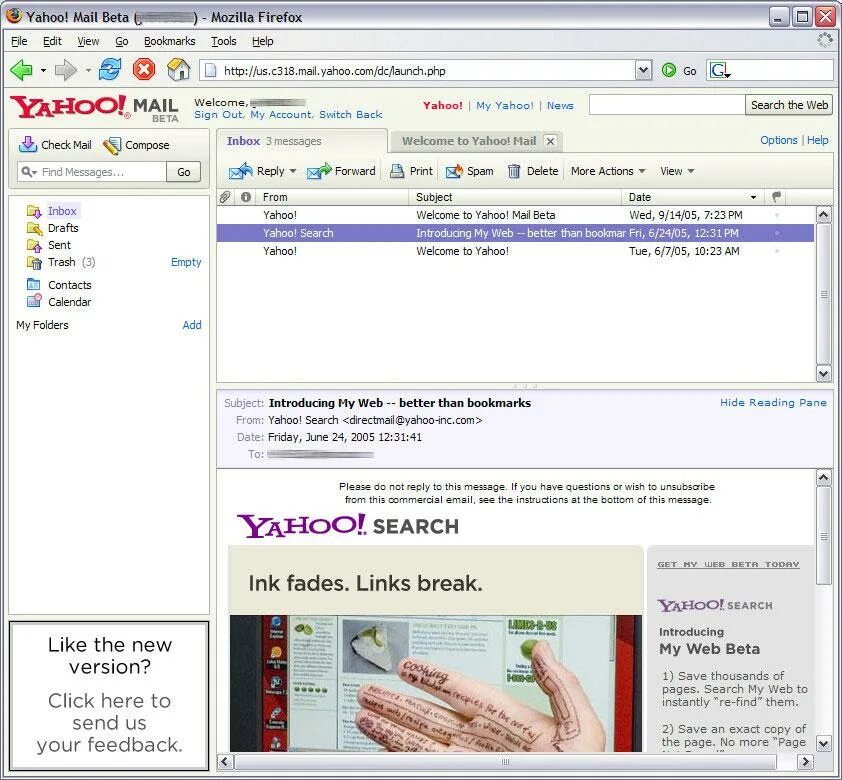Click the Hide Reading Pane link
The image size is (842, 780).
773,403
